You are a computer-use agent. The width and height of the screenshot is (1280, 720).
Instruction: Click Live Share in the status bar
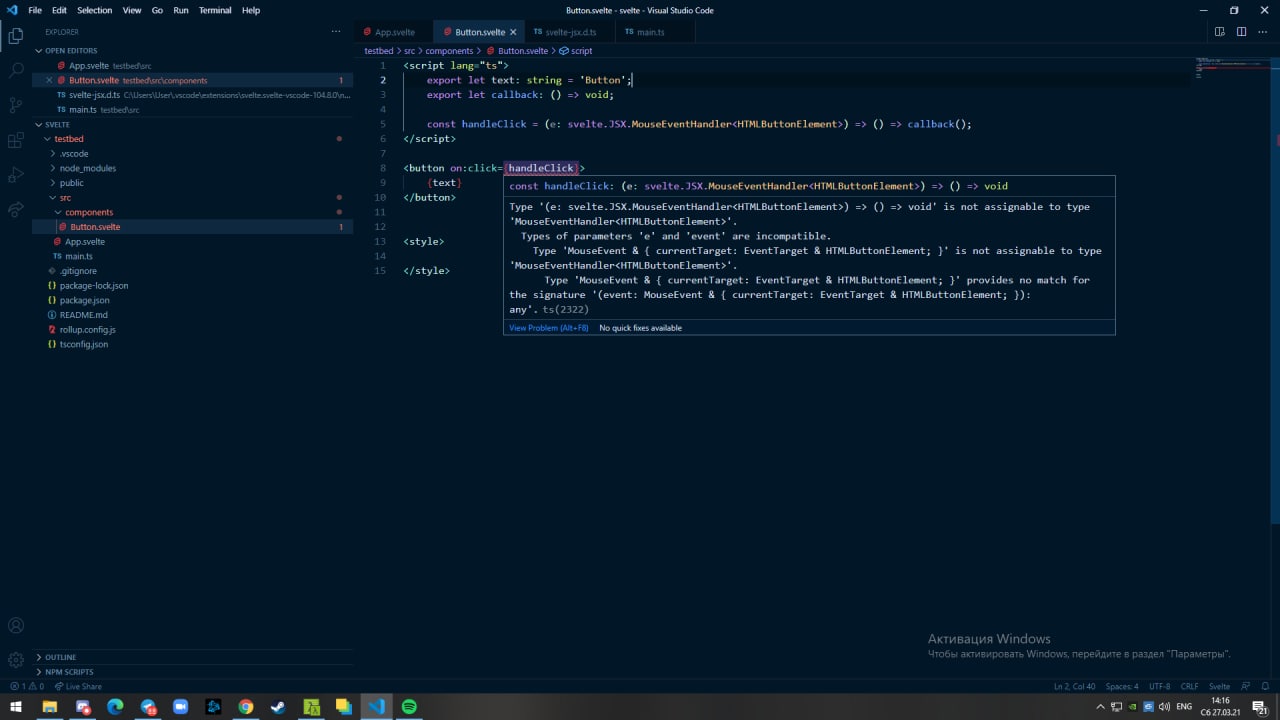point(78,687)
